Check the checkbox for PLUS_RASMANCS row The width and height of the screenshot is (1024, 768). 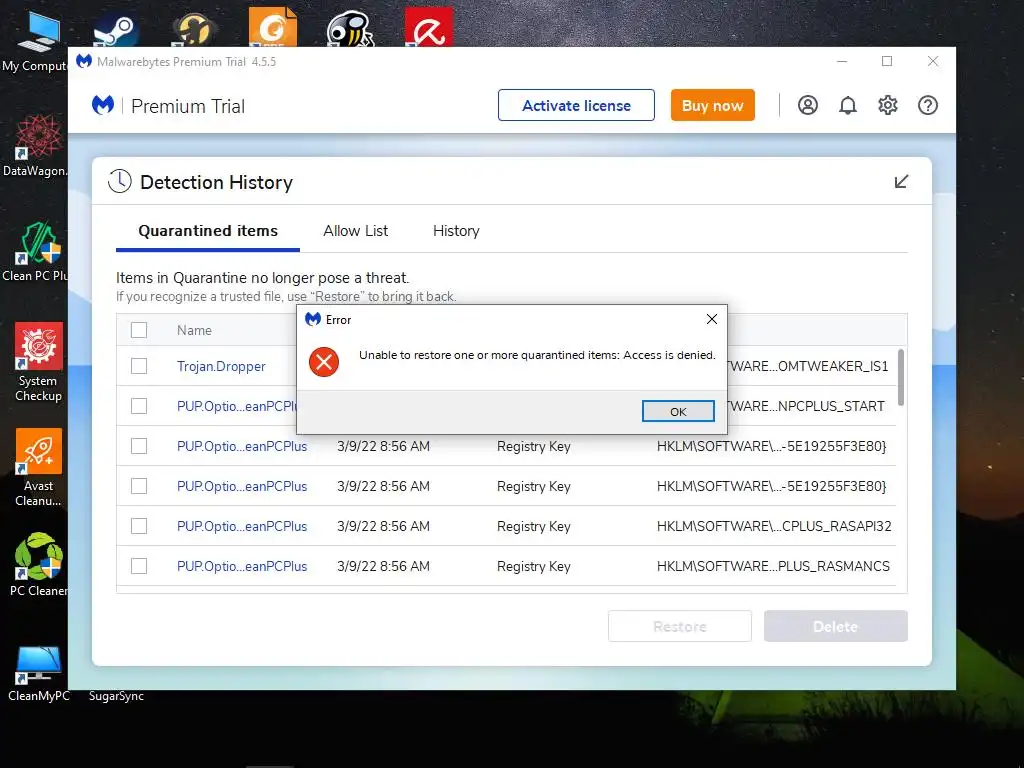pyautogui.click(x=139, y=566)
